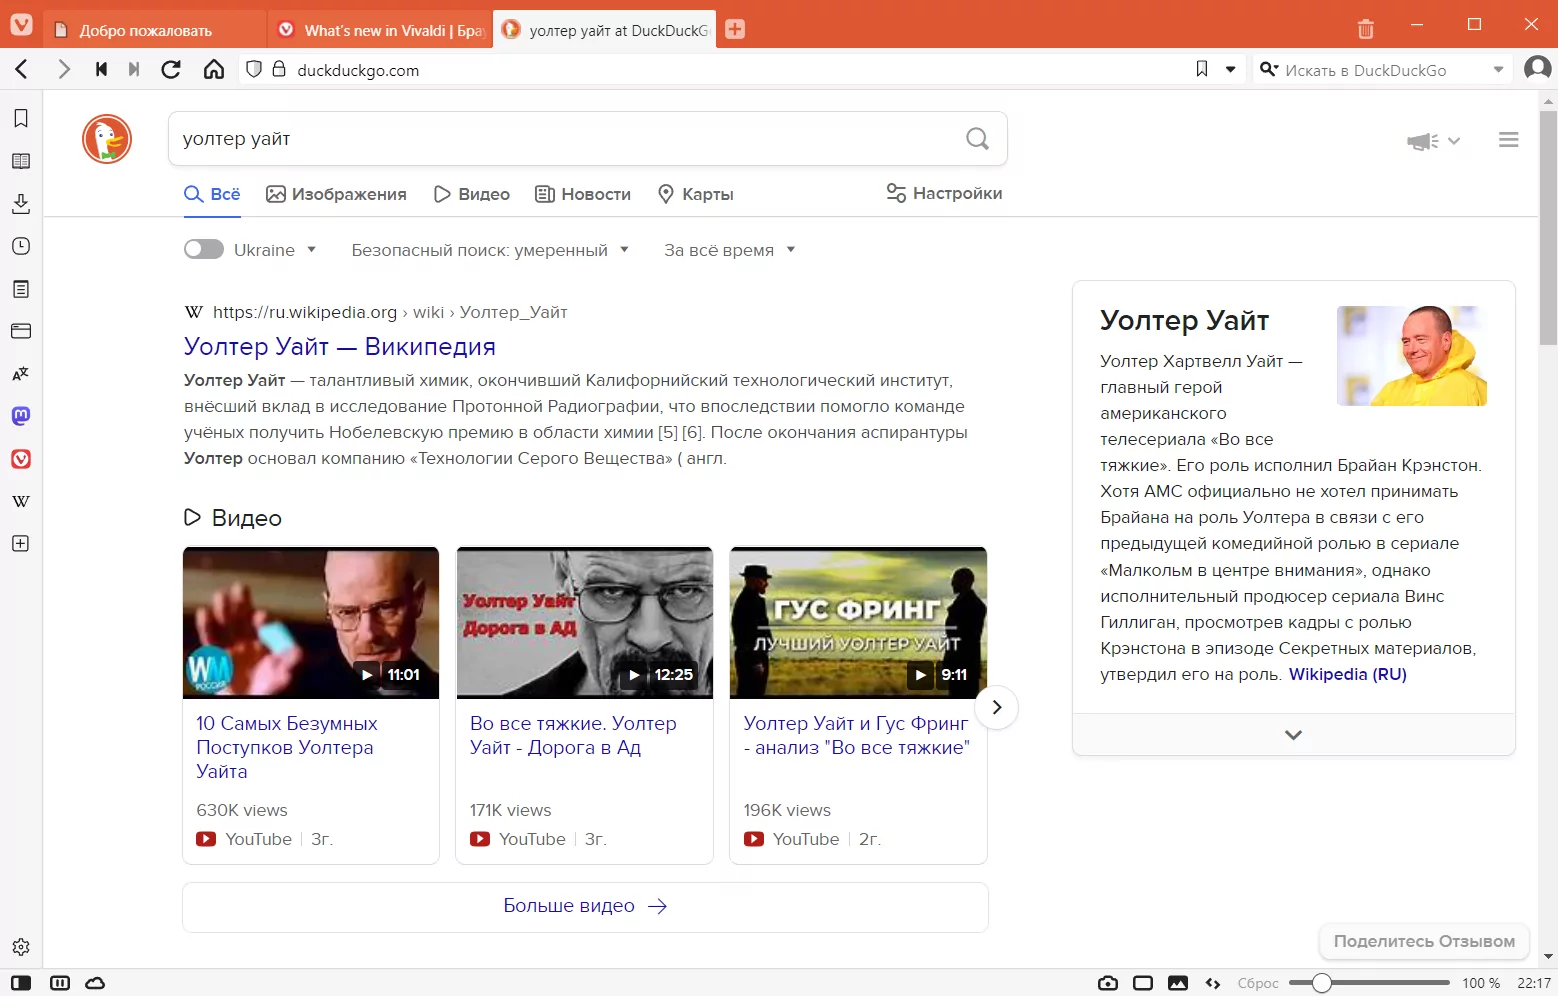Click the DuckDuckGo logo
This screenshot has height=996, width=1558.
click(x=107, y=139)
